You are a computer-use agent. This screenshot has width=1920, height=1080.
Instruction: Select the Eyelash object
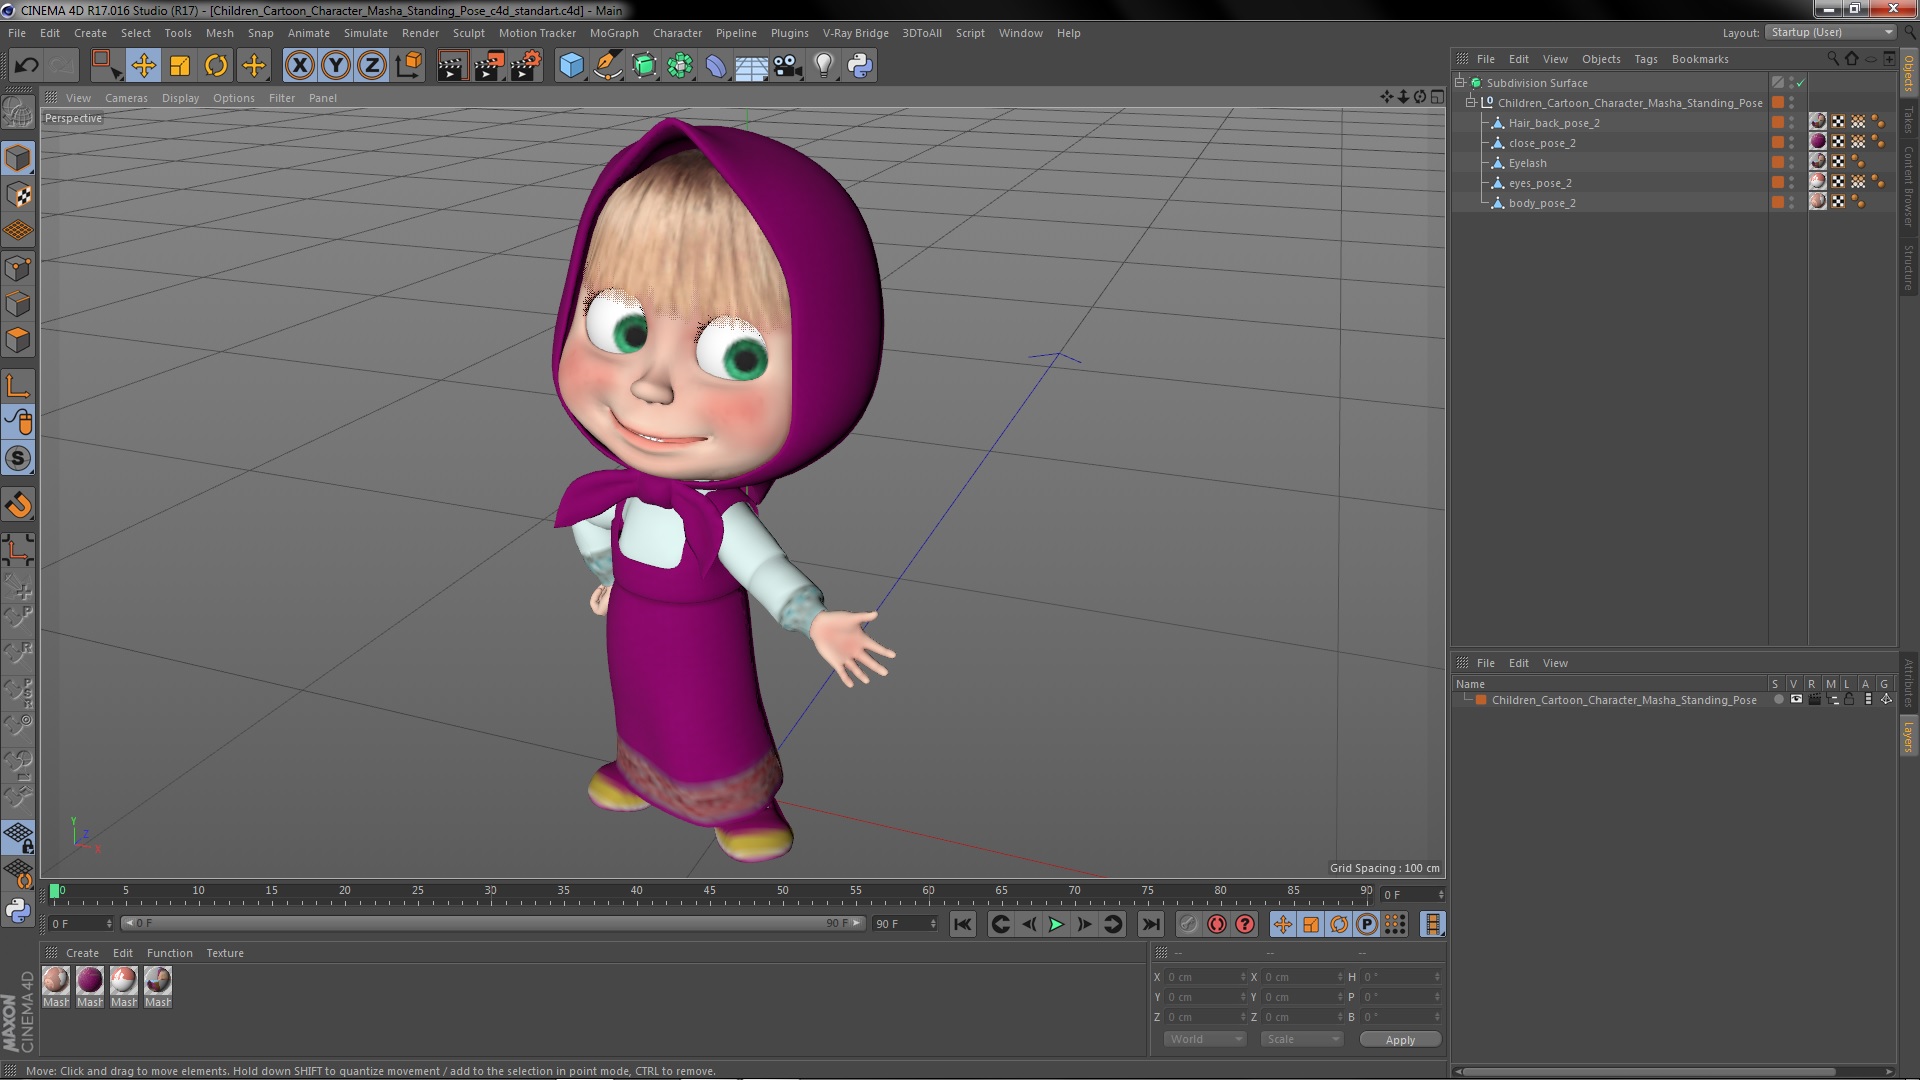point(1527,163)
